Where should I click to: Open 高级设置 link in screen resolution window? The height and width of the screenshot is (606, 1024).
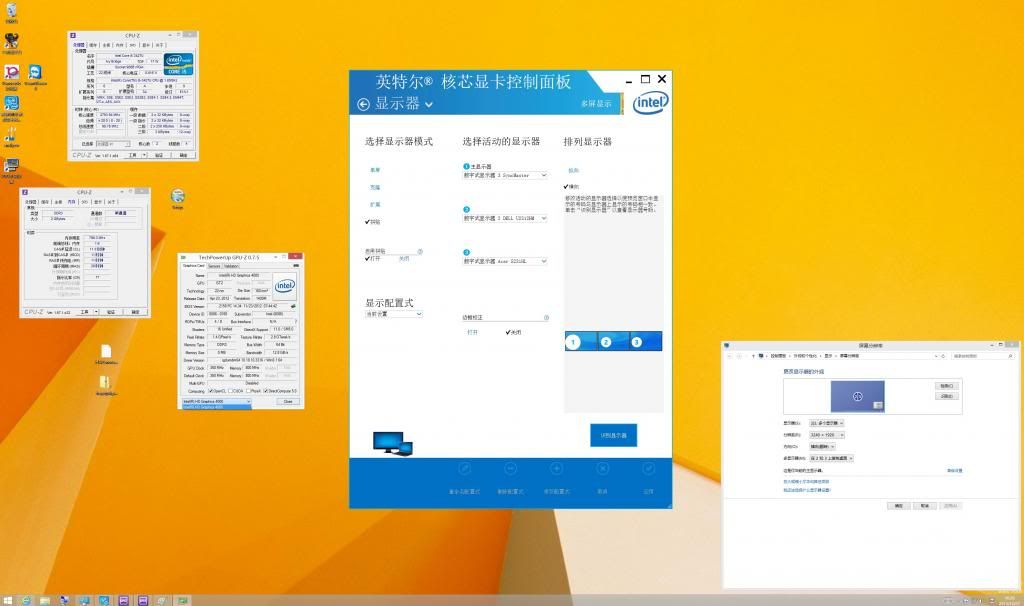tap(954, 471)
